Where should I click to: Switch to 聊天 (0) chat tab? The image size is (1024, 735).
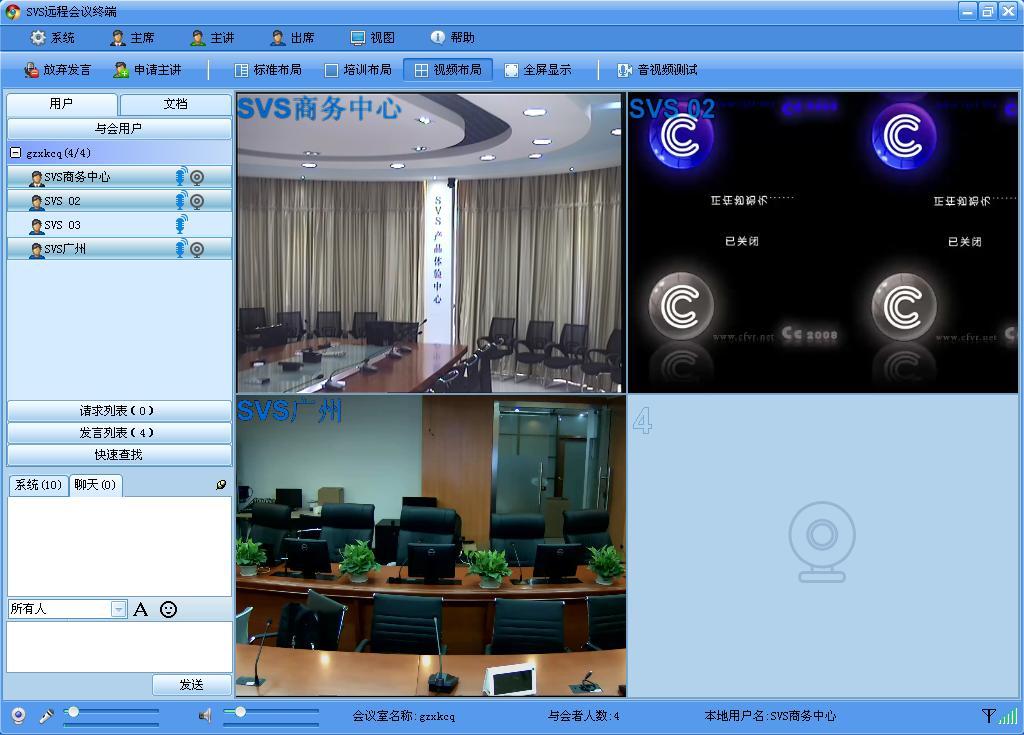pos(95,485)
